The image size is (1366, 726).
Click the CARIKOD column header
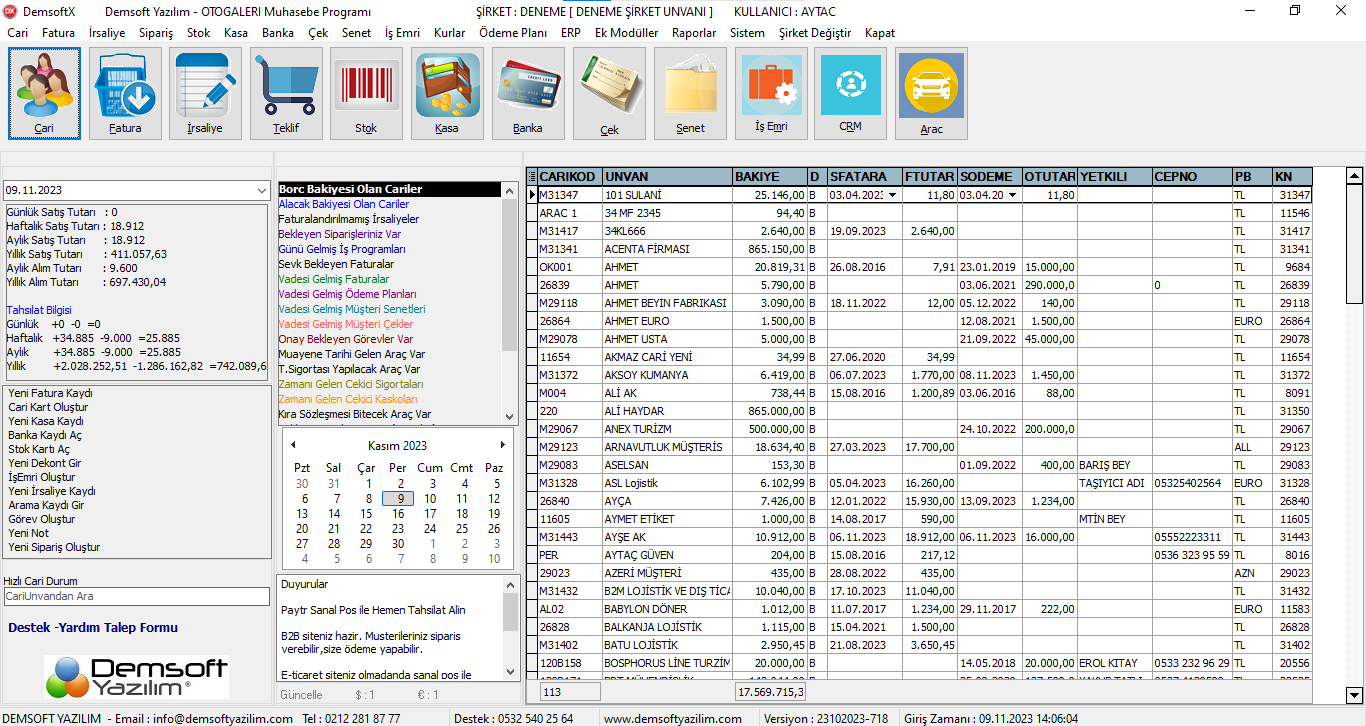[570, 177]
